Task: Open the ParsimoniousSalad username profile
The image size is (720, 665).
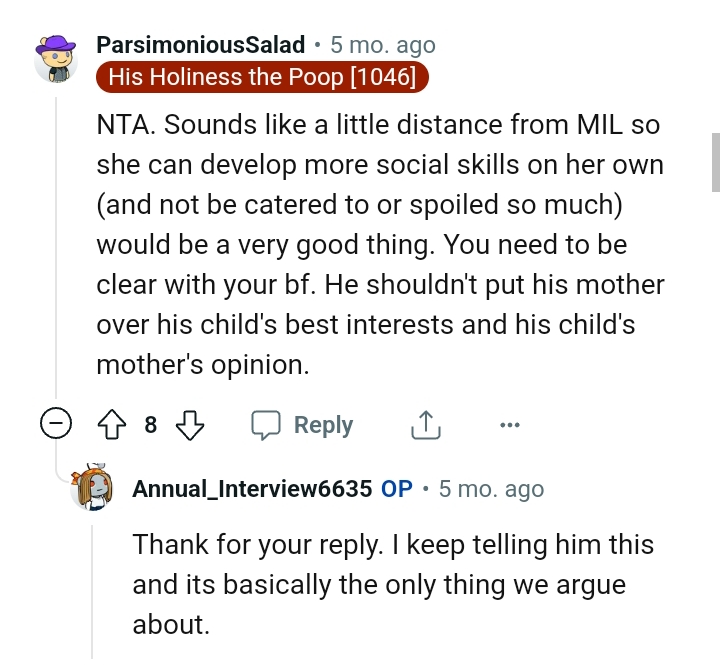Action: (200, 45)
